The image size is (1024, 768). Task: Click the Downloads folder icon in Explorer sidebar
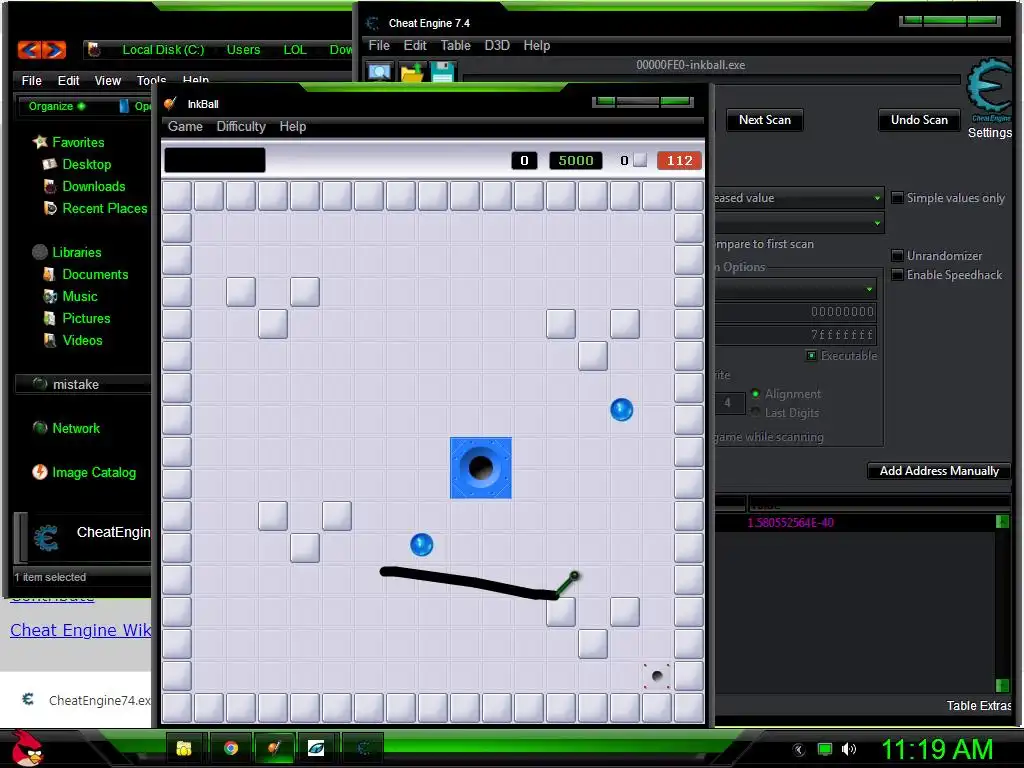50,187
